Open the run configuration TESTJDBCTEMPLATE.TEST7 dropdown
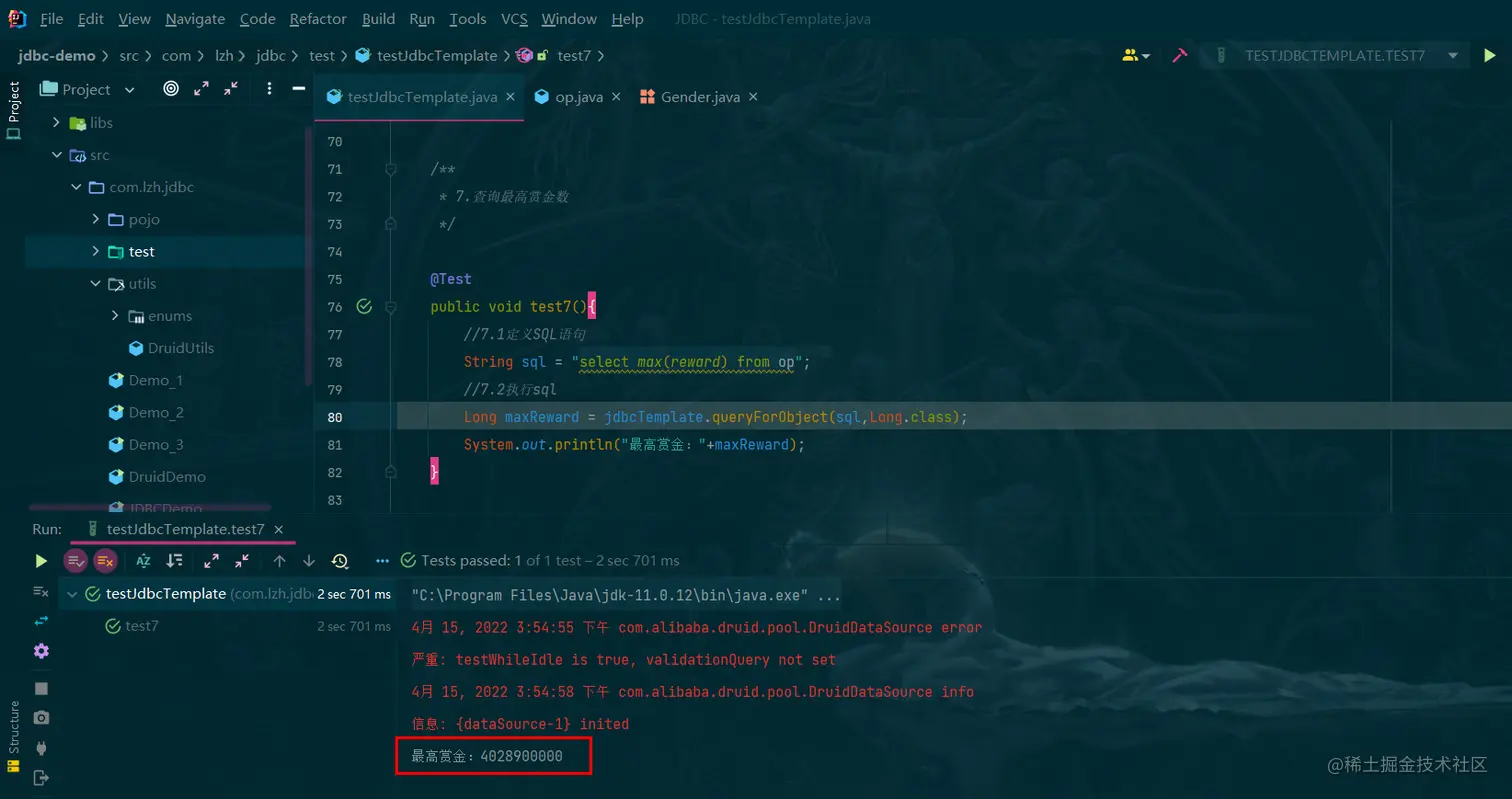1512x799 pixels. tap(1335, 56)
